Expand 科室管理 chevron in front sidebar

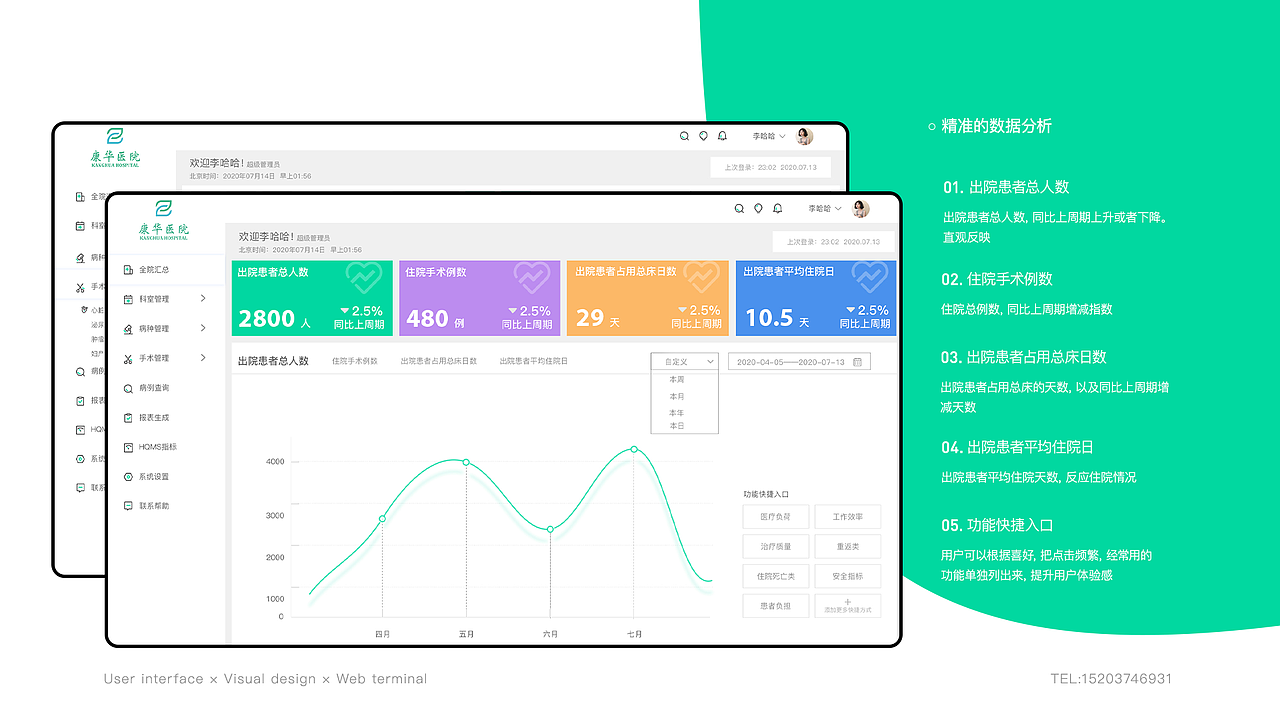(203, 299)
